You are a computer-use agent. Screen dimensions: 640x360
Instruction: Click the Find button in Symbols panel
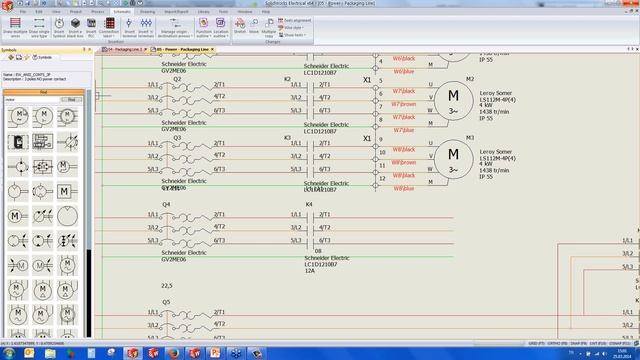point(71,100)
